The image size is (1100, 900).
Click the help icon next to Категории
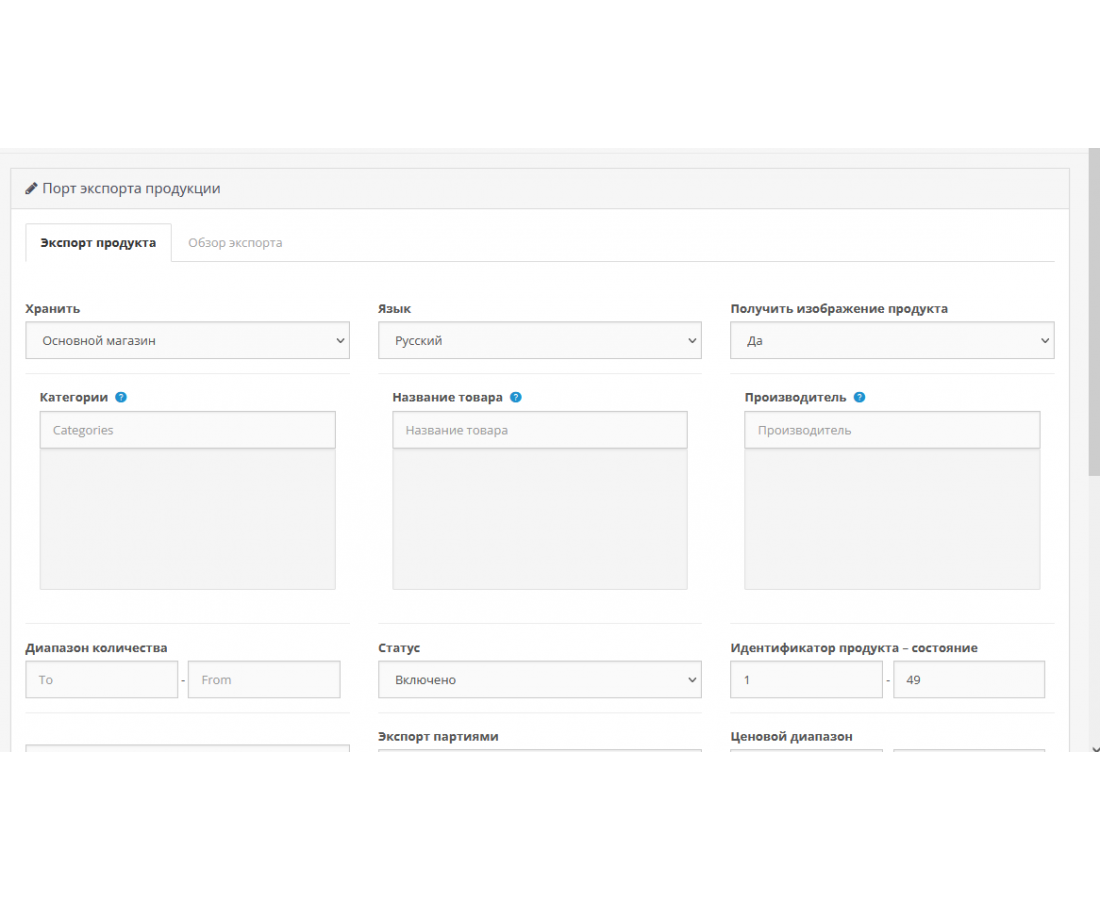click(x=121, y=397)
